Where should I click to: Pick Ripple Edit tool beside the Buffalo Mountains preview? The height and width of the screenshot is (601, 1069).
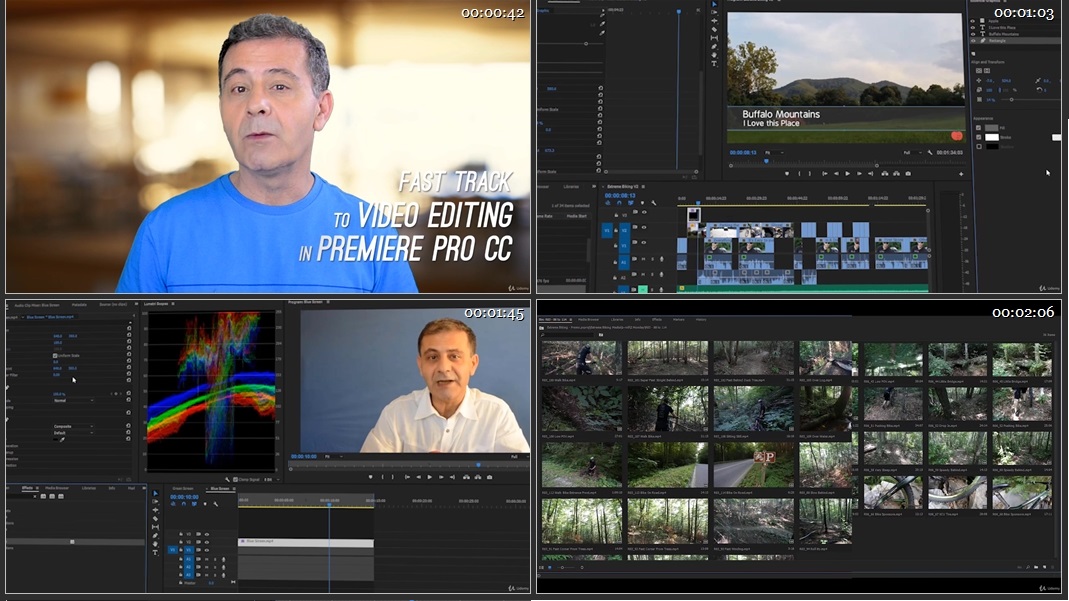click(x=714, y=21)
